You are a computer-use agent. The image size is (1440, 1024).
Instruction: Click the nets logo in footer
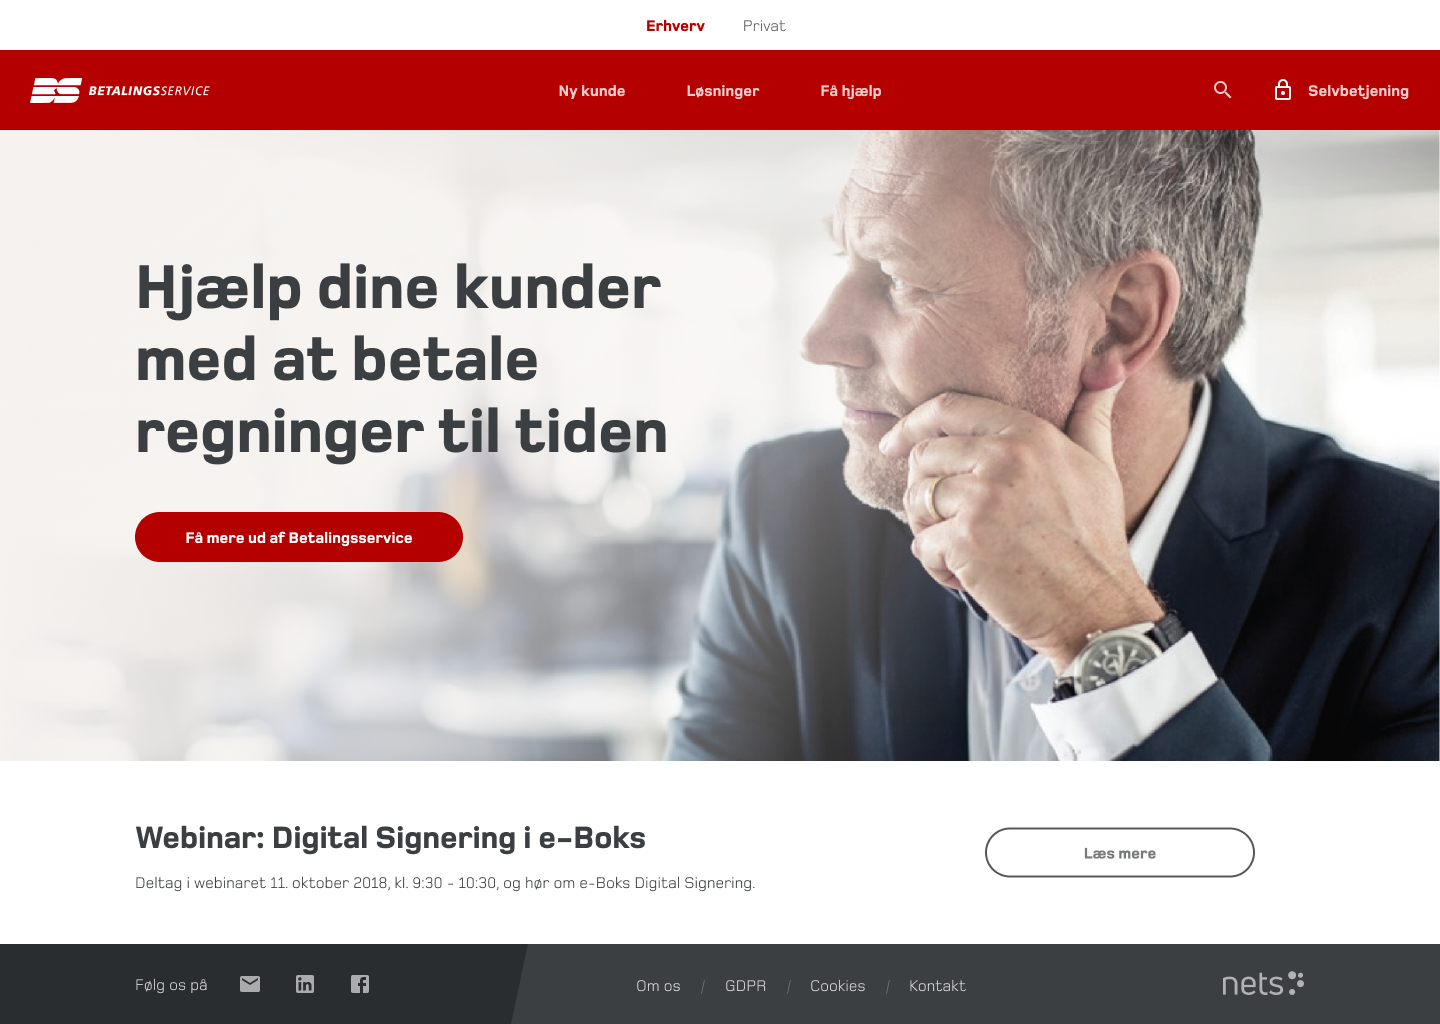(1263, 984)
